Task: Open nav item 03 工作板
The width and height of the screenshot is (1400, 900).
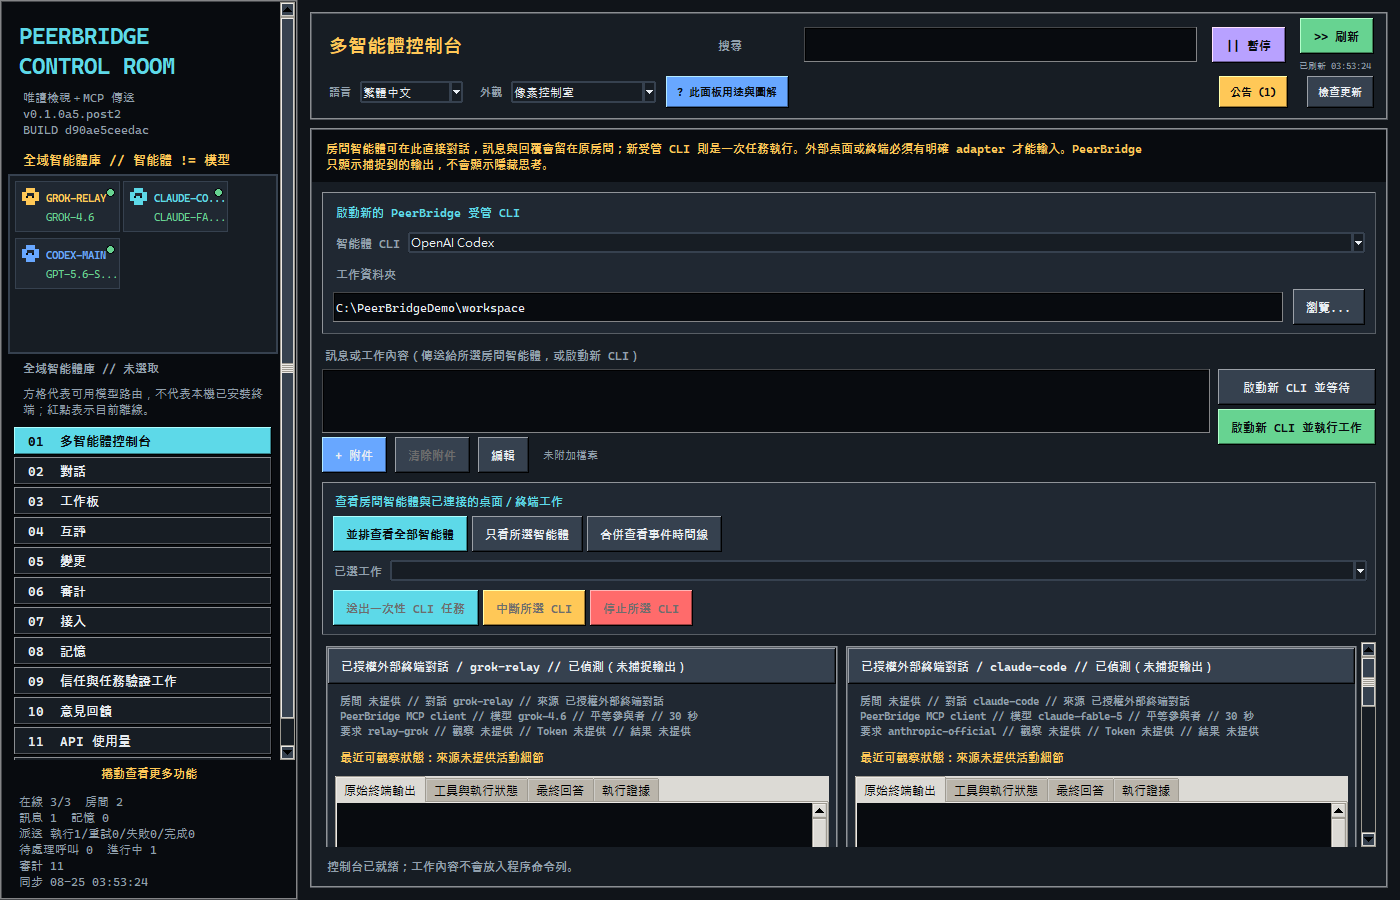Action: (x=142, y=501)
